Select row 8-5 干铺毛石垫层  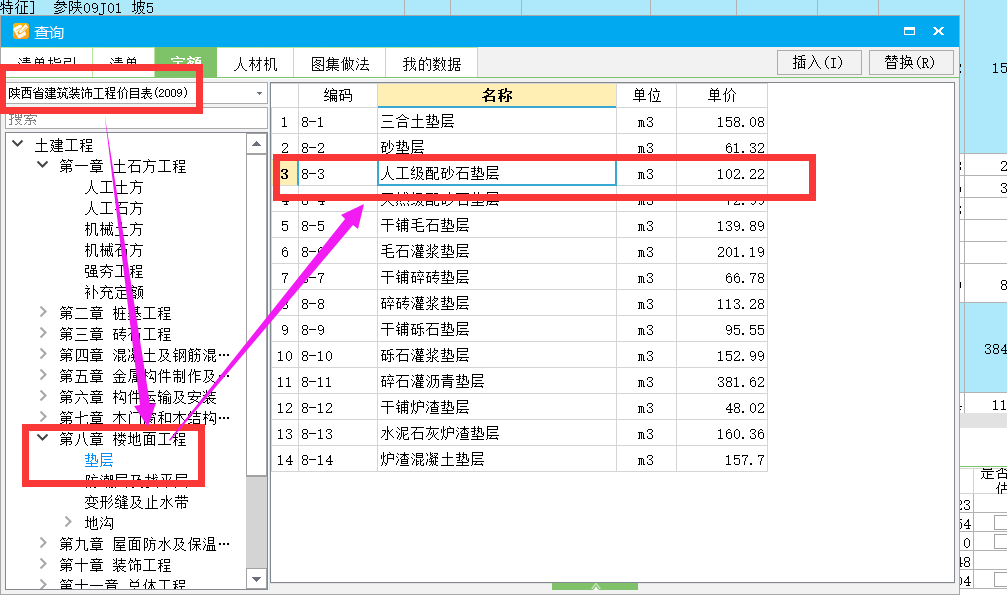[520, 225]
